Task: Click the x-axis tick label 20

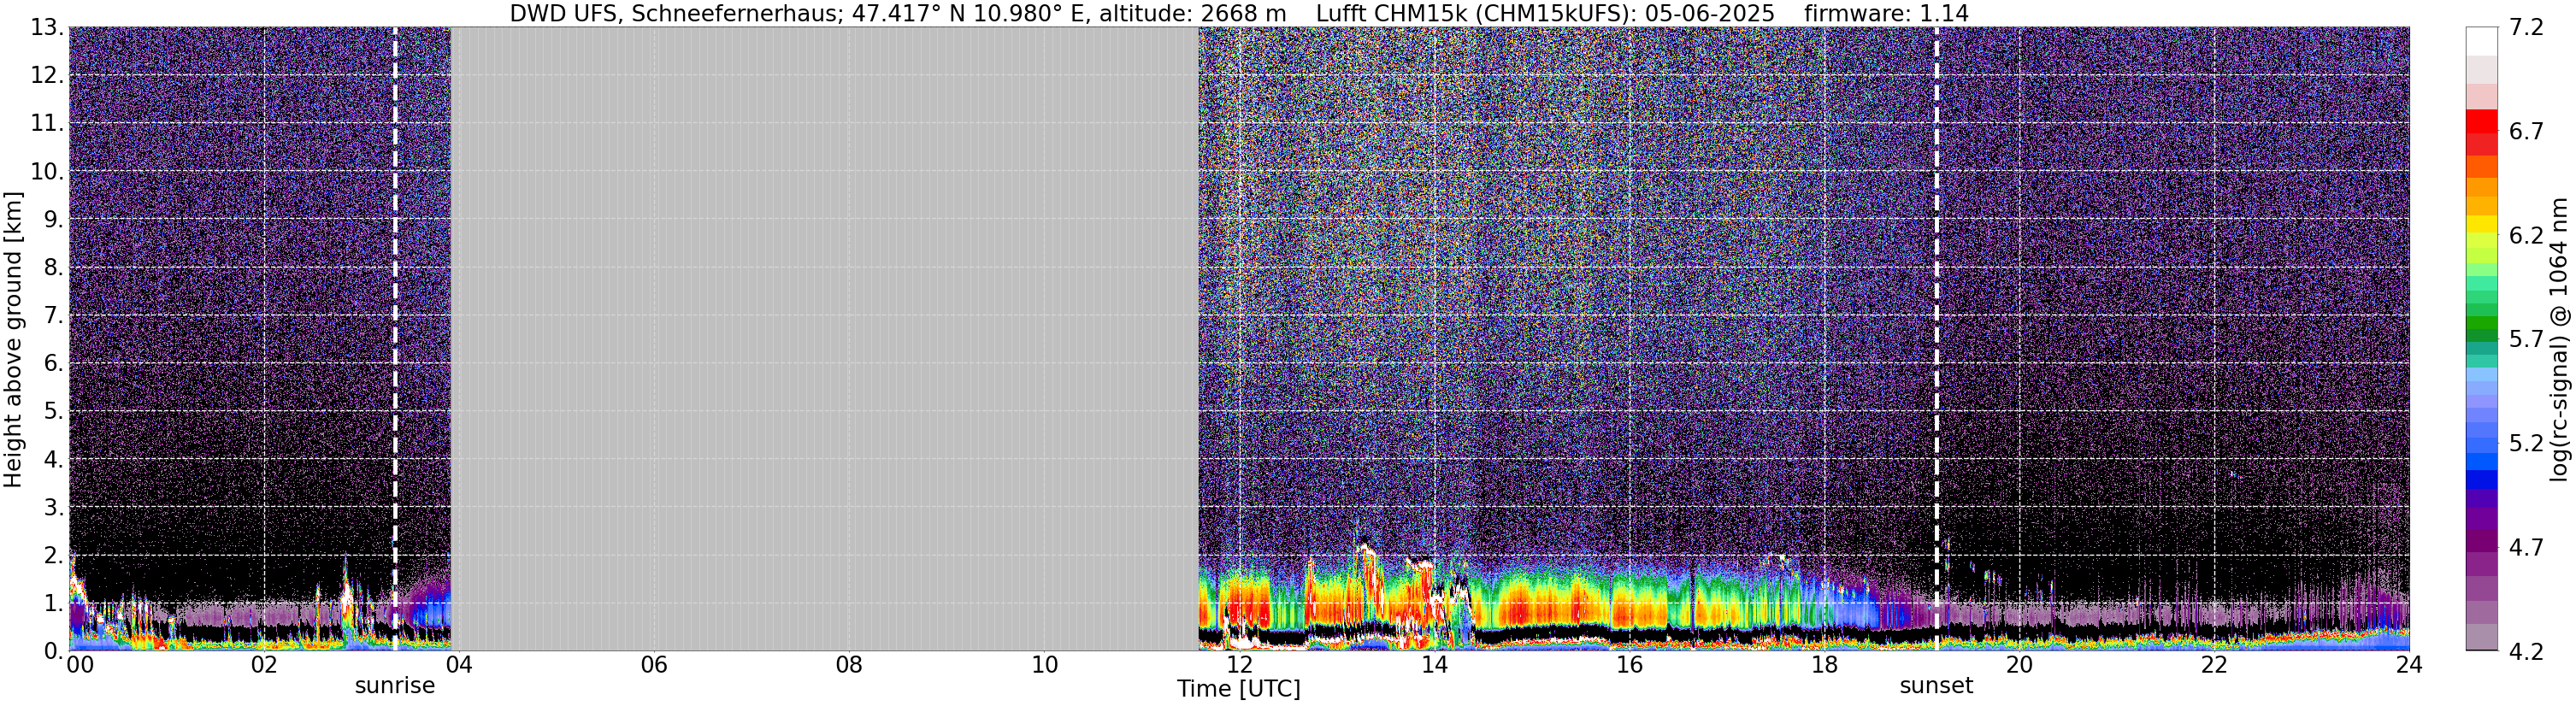Action: tap(2019, 665)
